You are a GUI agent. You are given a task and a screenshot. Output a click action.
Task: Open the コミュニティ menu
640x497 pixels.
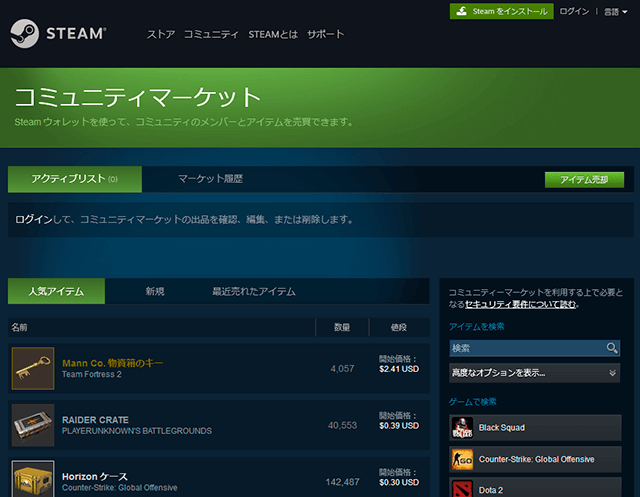(x=211, y=34)
